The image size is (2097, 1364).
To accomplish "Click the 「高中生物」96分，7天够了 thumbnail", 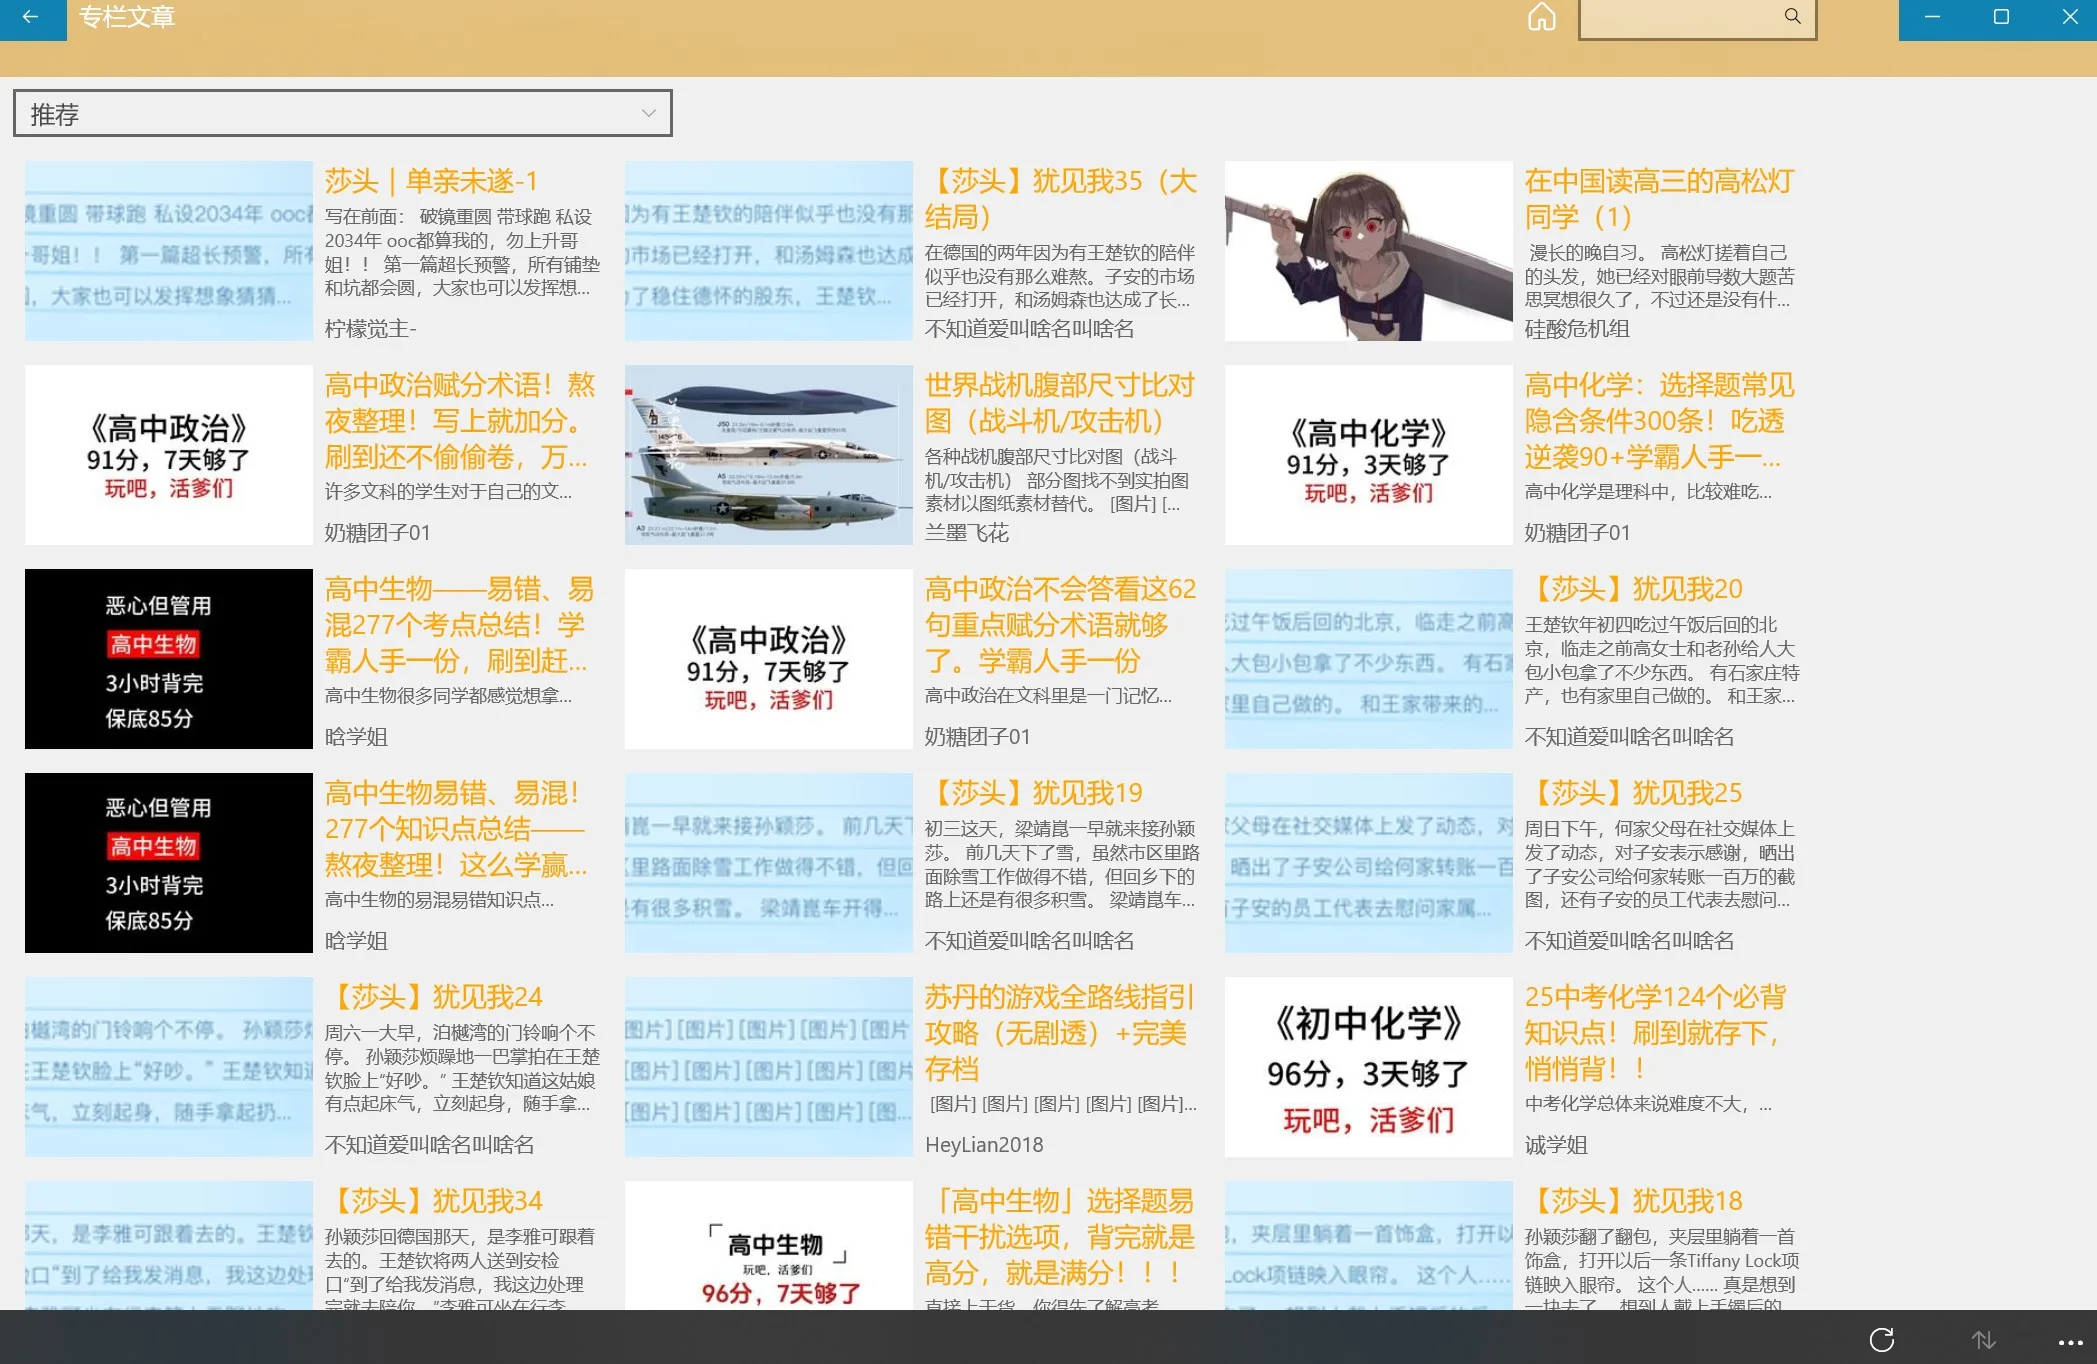I will click(x=768, y=1246).
